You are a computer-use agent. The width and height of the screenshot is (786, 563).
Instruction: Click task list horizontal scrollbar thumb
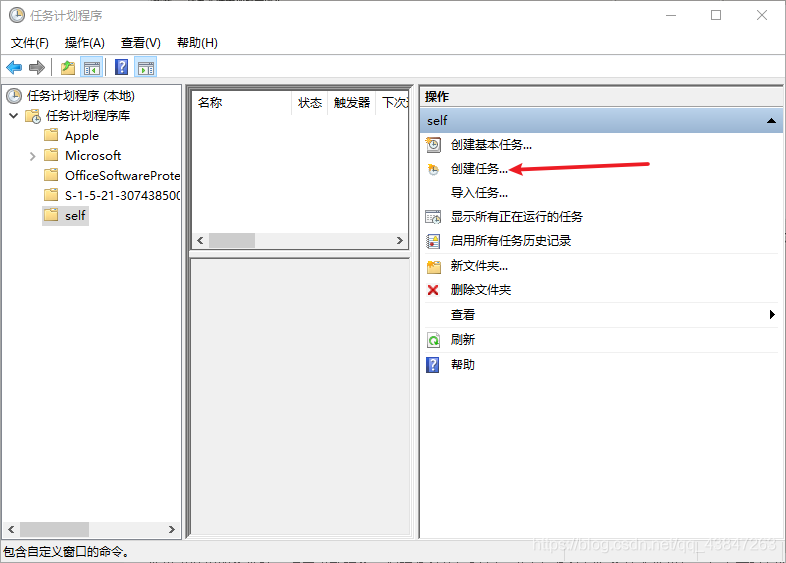click(x=232, y=241)
